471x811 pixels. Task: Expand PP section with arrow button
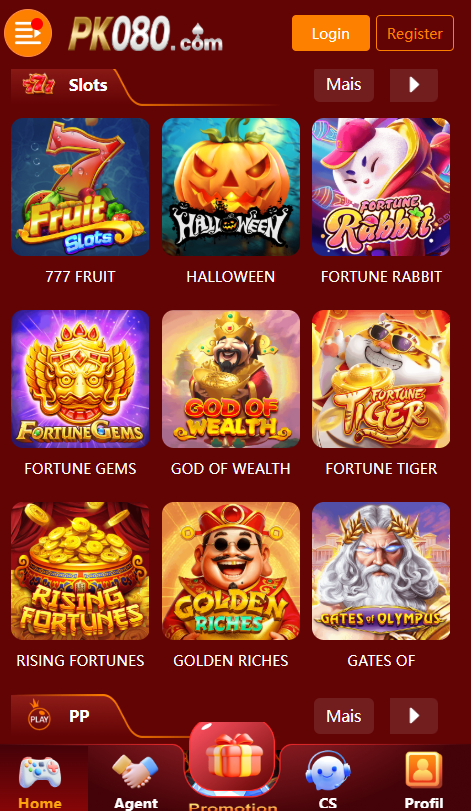coord(414,716)
